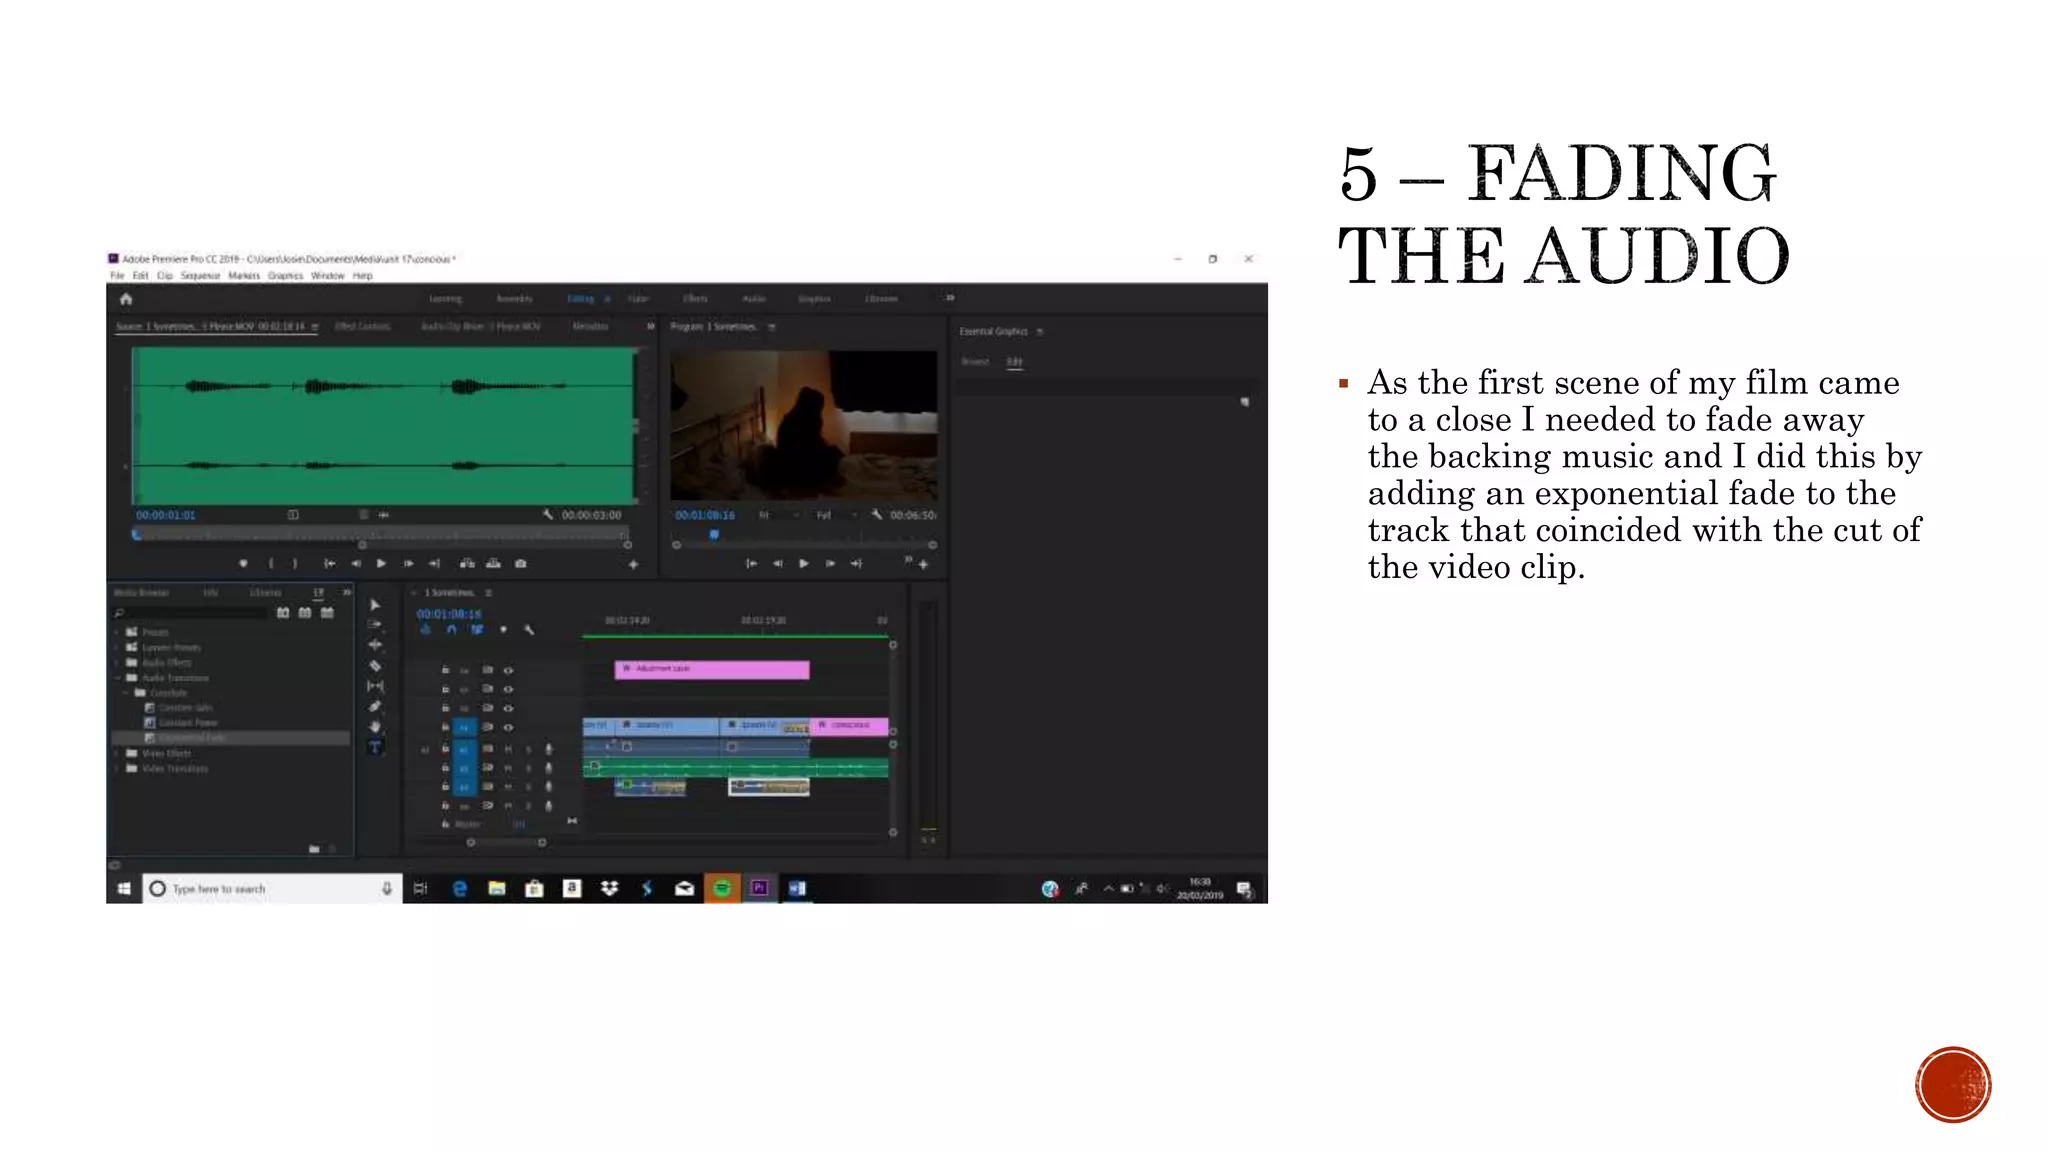Select the Hand tool
The width and height of the screenshot is (2048, 1152).
coord(375,727)
